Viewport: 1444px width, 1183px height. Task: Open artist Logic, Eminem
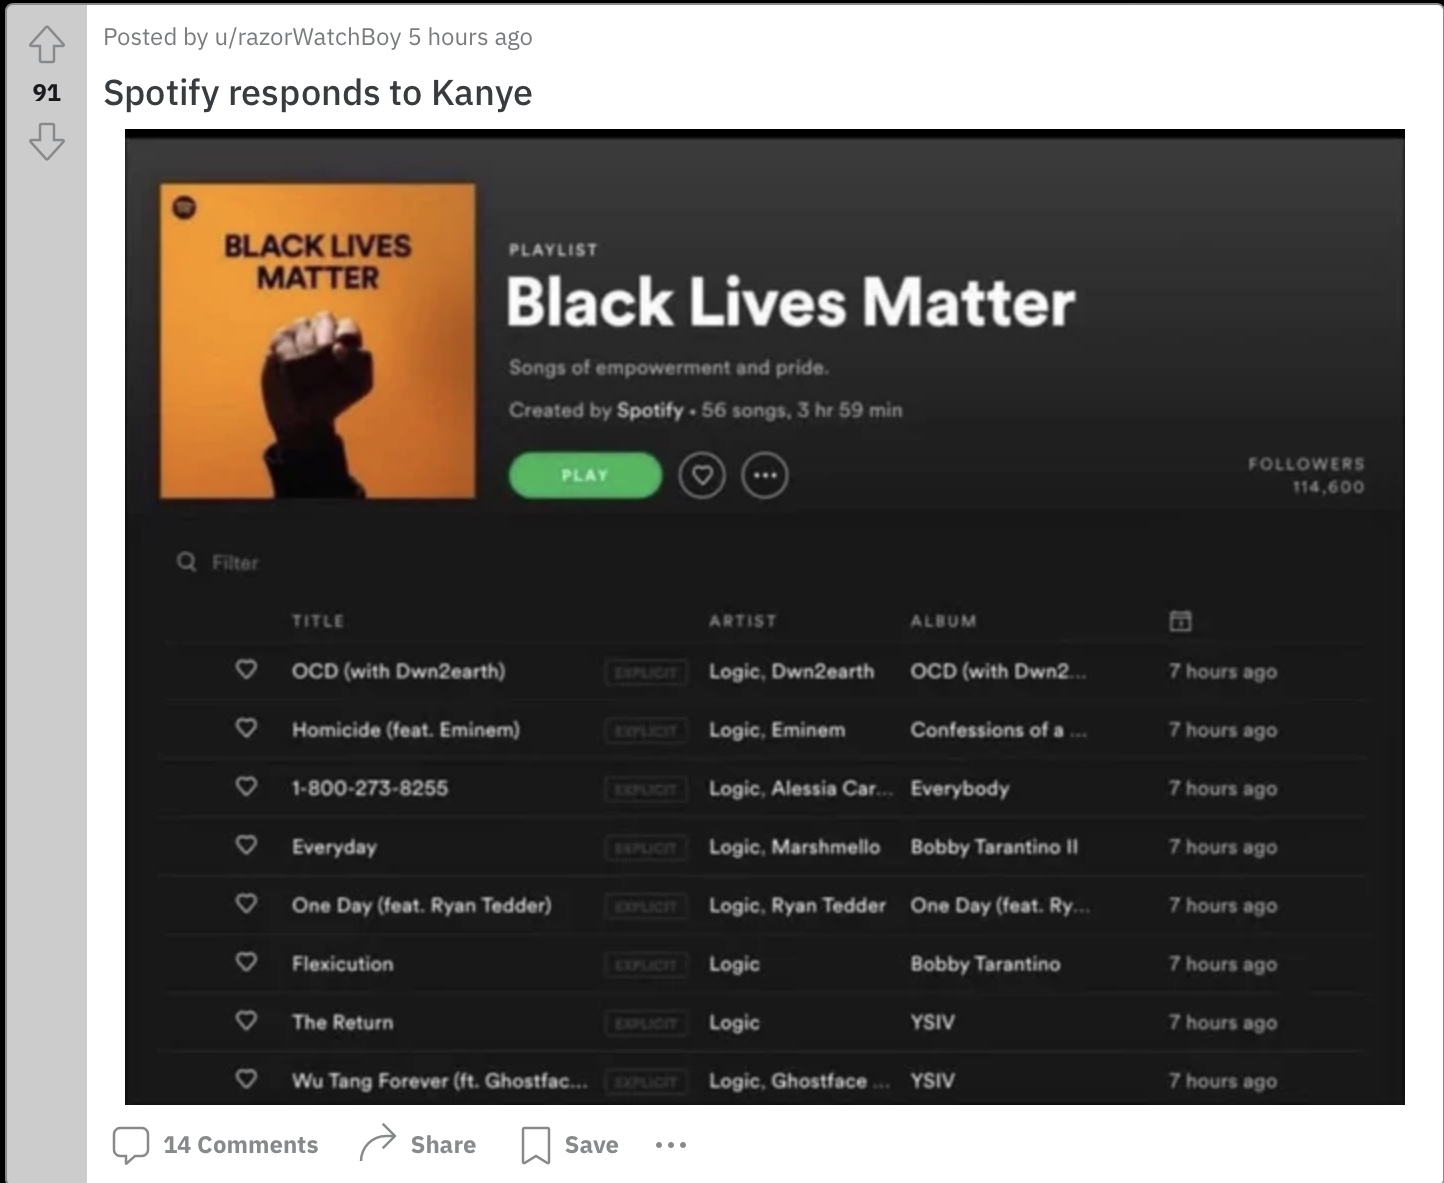777,730
